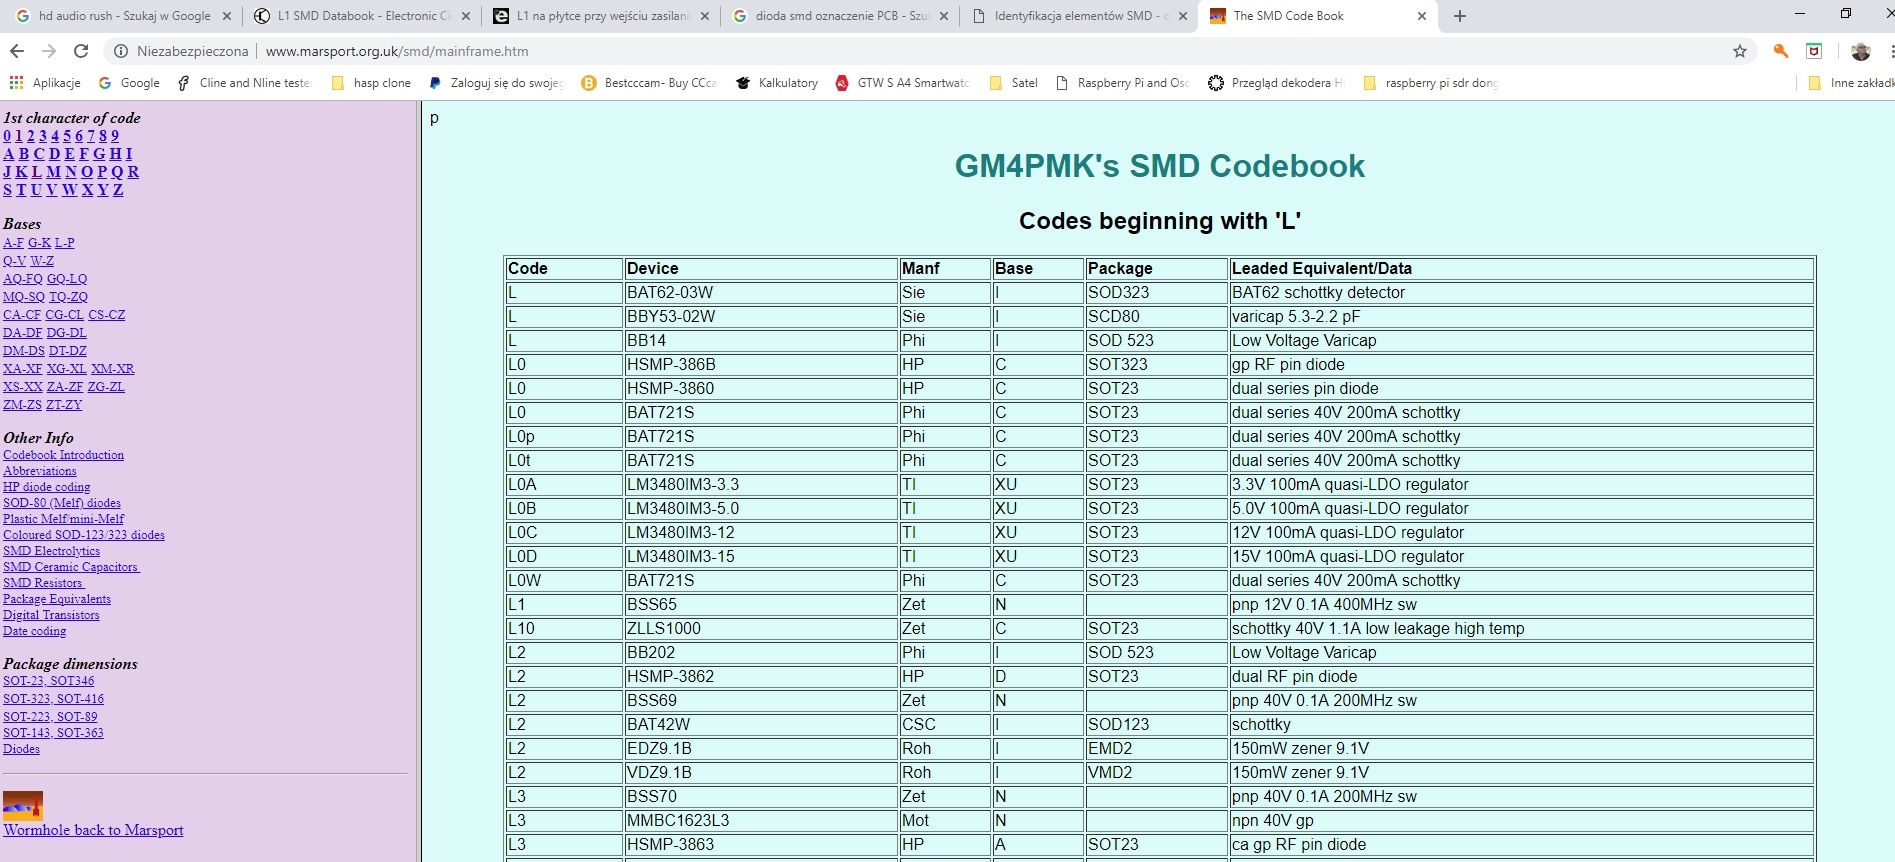This screenshot has height=862, width=1895.
Task: Open the 'raspberry pi sdr dong' bookmark folder
Action: click(x=1430, y=83)
